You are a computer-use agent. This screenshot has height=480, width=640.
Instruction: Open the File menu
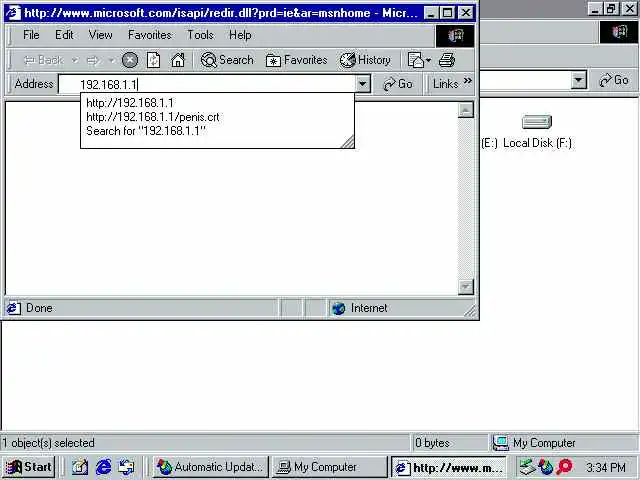click(31, 35)
